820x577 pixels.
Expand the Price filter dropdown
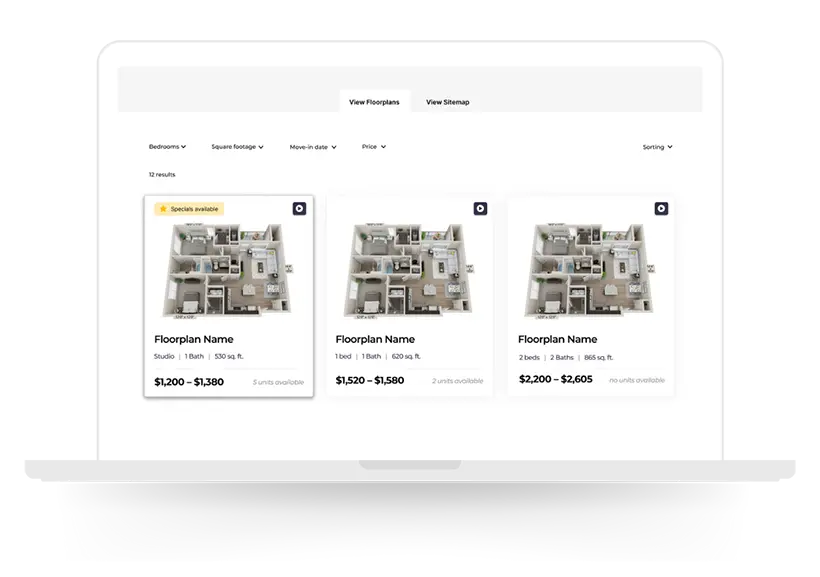[x=374, y=147]
